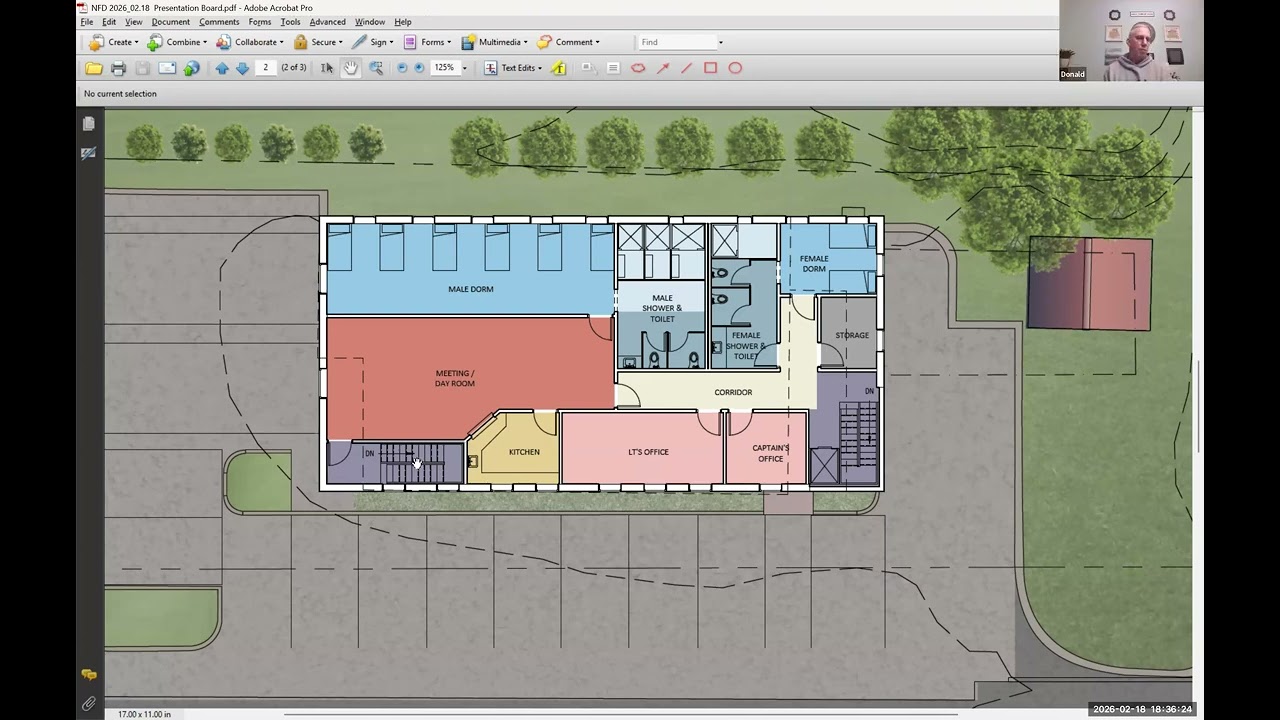
Task: Open the Comments panel icon at bottom left
Action: (89, 675)
